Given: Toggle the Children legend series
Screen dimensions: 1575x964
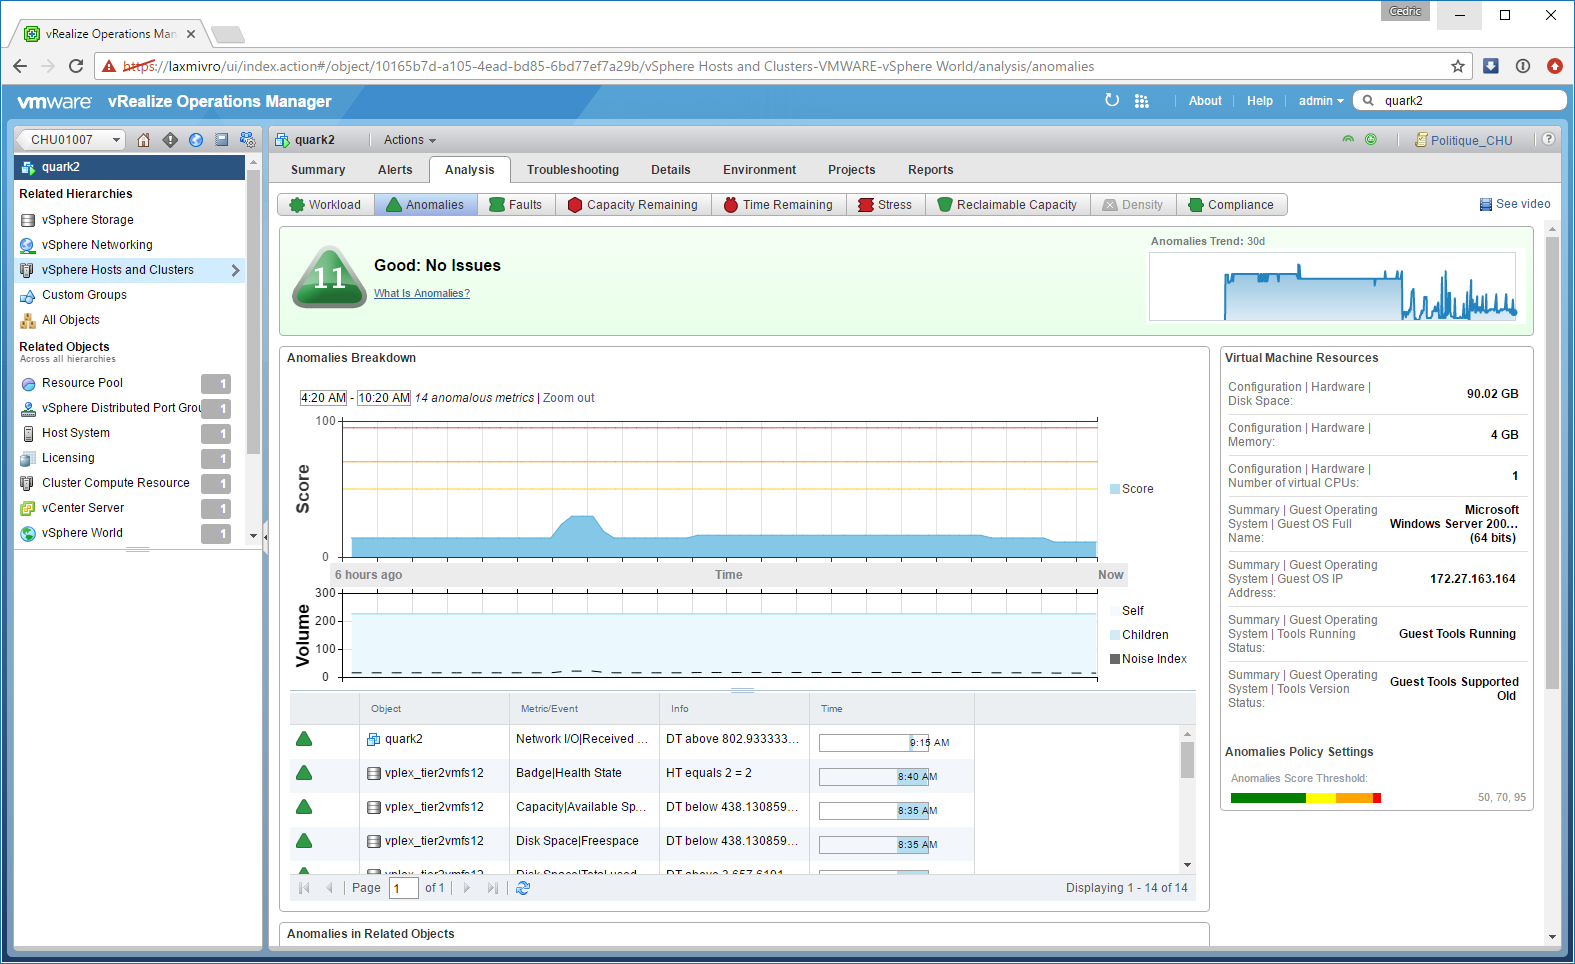Looking at the screenshot, I should pyautogui.click(x=1138, y=635).
